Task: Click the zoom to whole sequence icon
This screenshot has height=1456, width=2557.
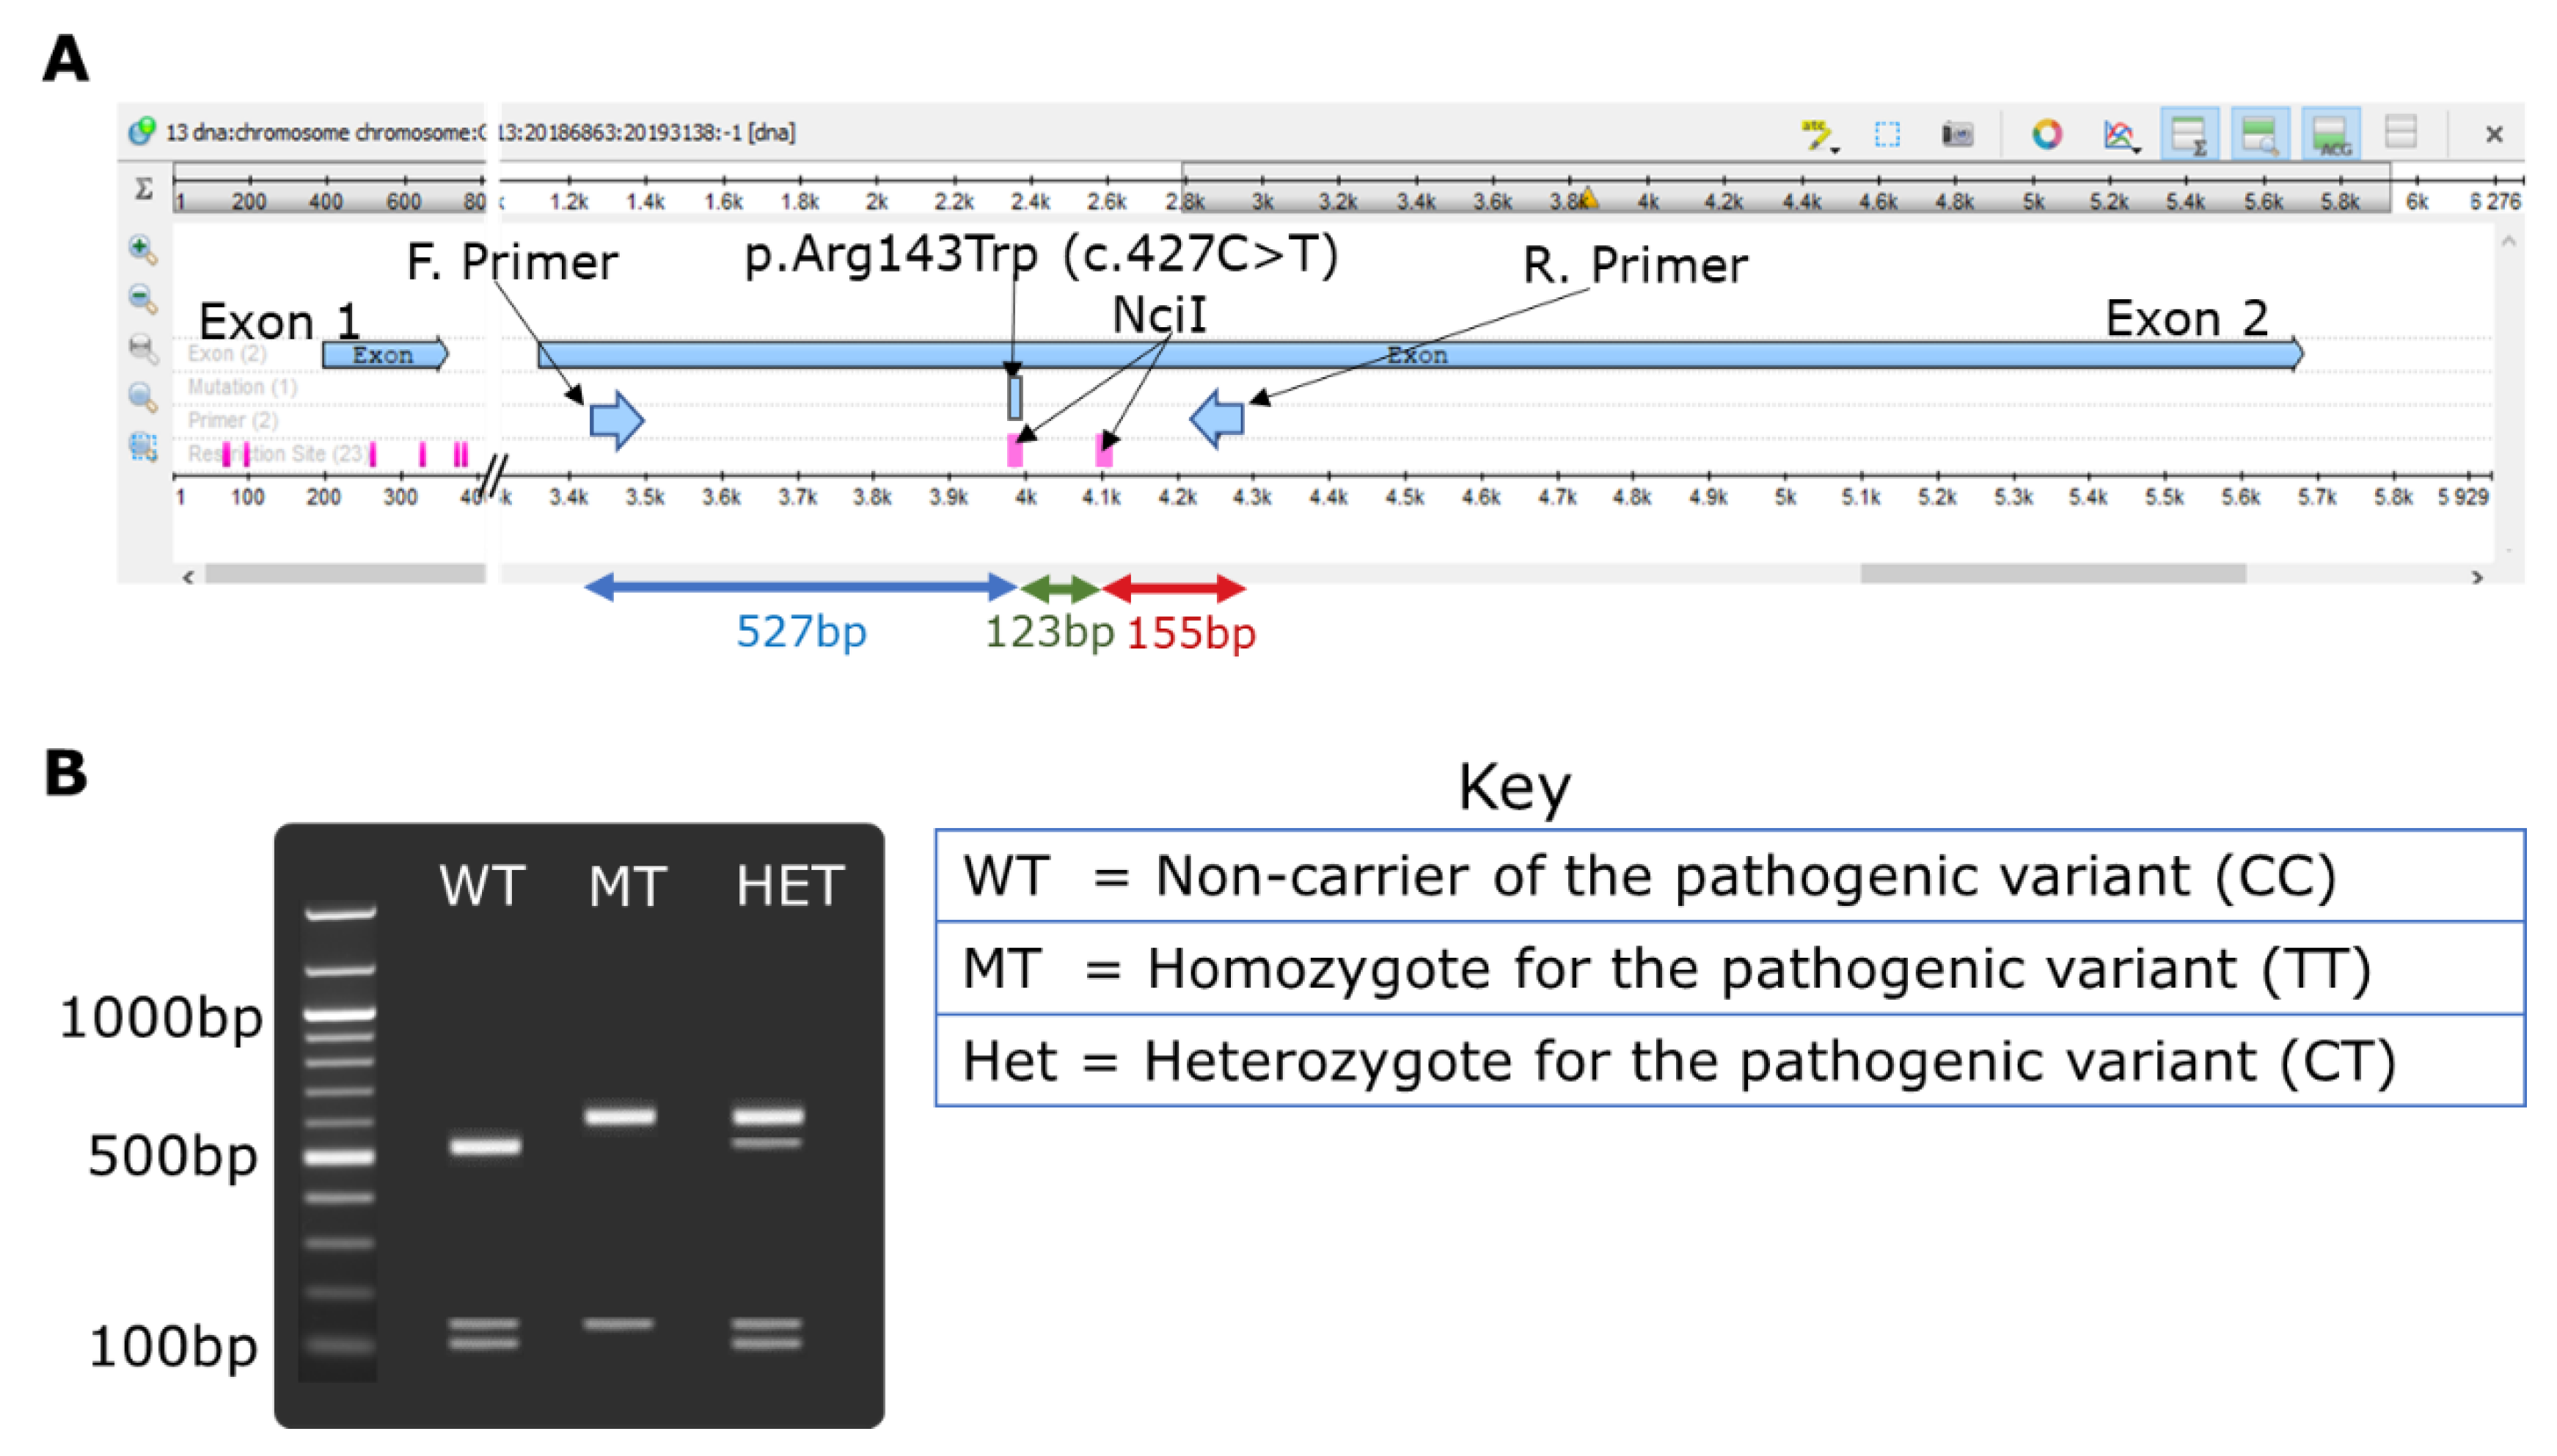Action: [142, 397]
